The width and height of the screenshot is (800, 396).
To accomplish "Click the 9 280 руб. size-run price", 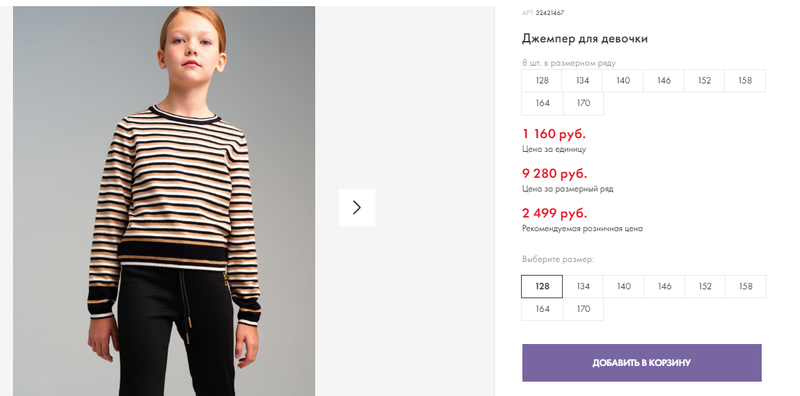I will (554, 174).
